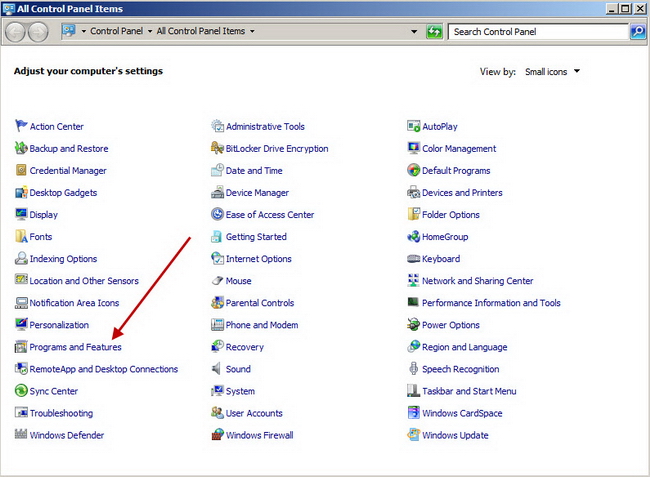Click the HomeGroup icon
Image resolution: width=650 pixels, height=477 pixels.
[414, 236]
